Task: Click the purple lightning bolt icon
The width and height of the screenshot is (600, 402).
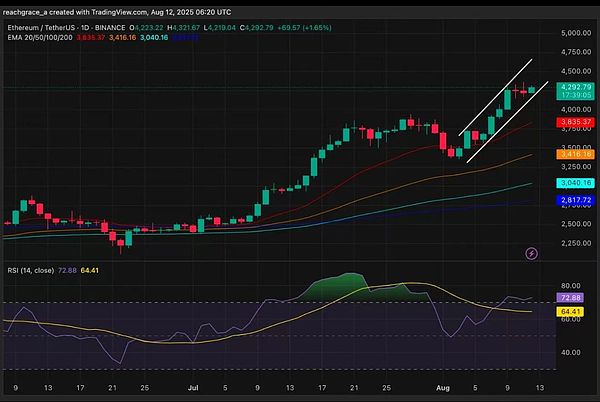Action: click(x=531, y=254)
